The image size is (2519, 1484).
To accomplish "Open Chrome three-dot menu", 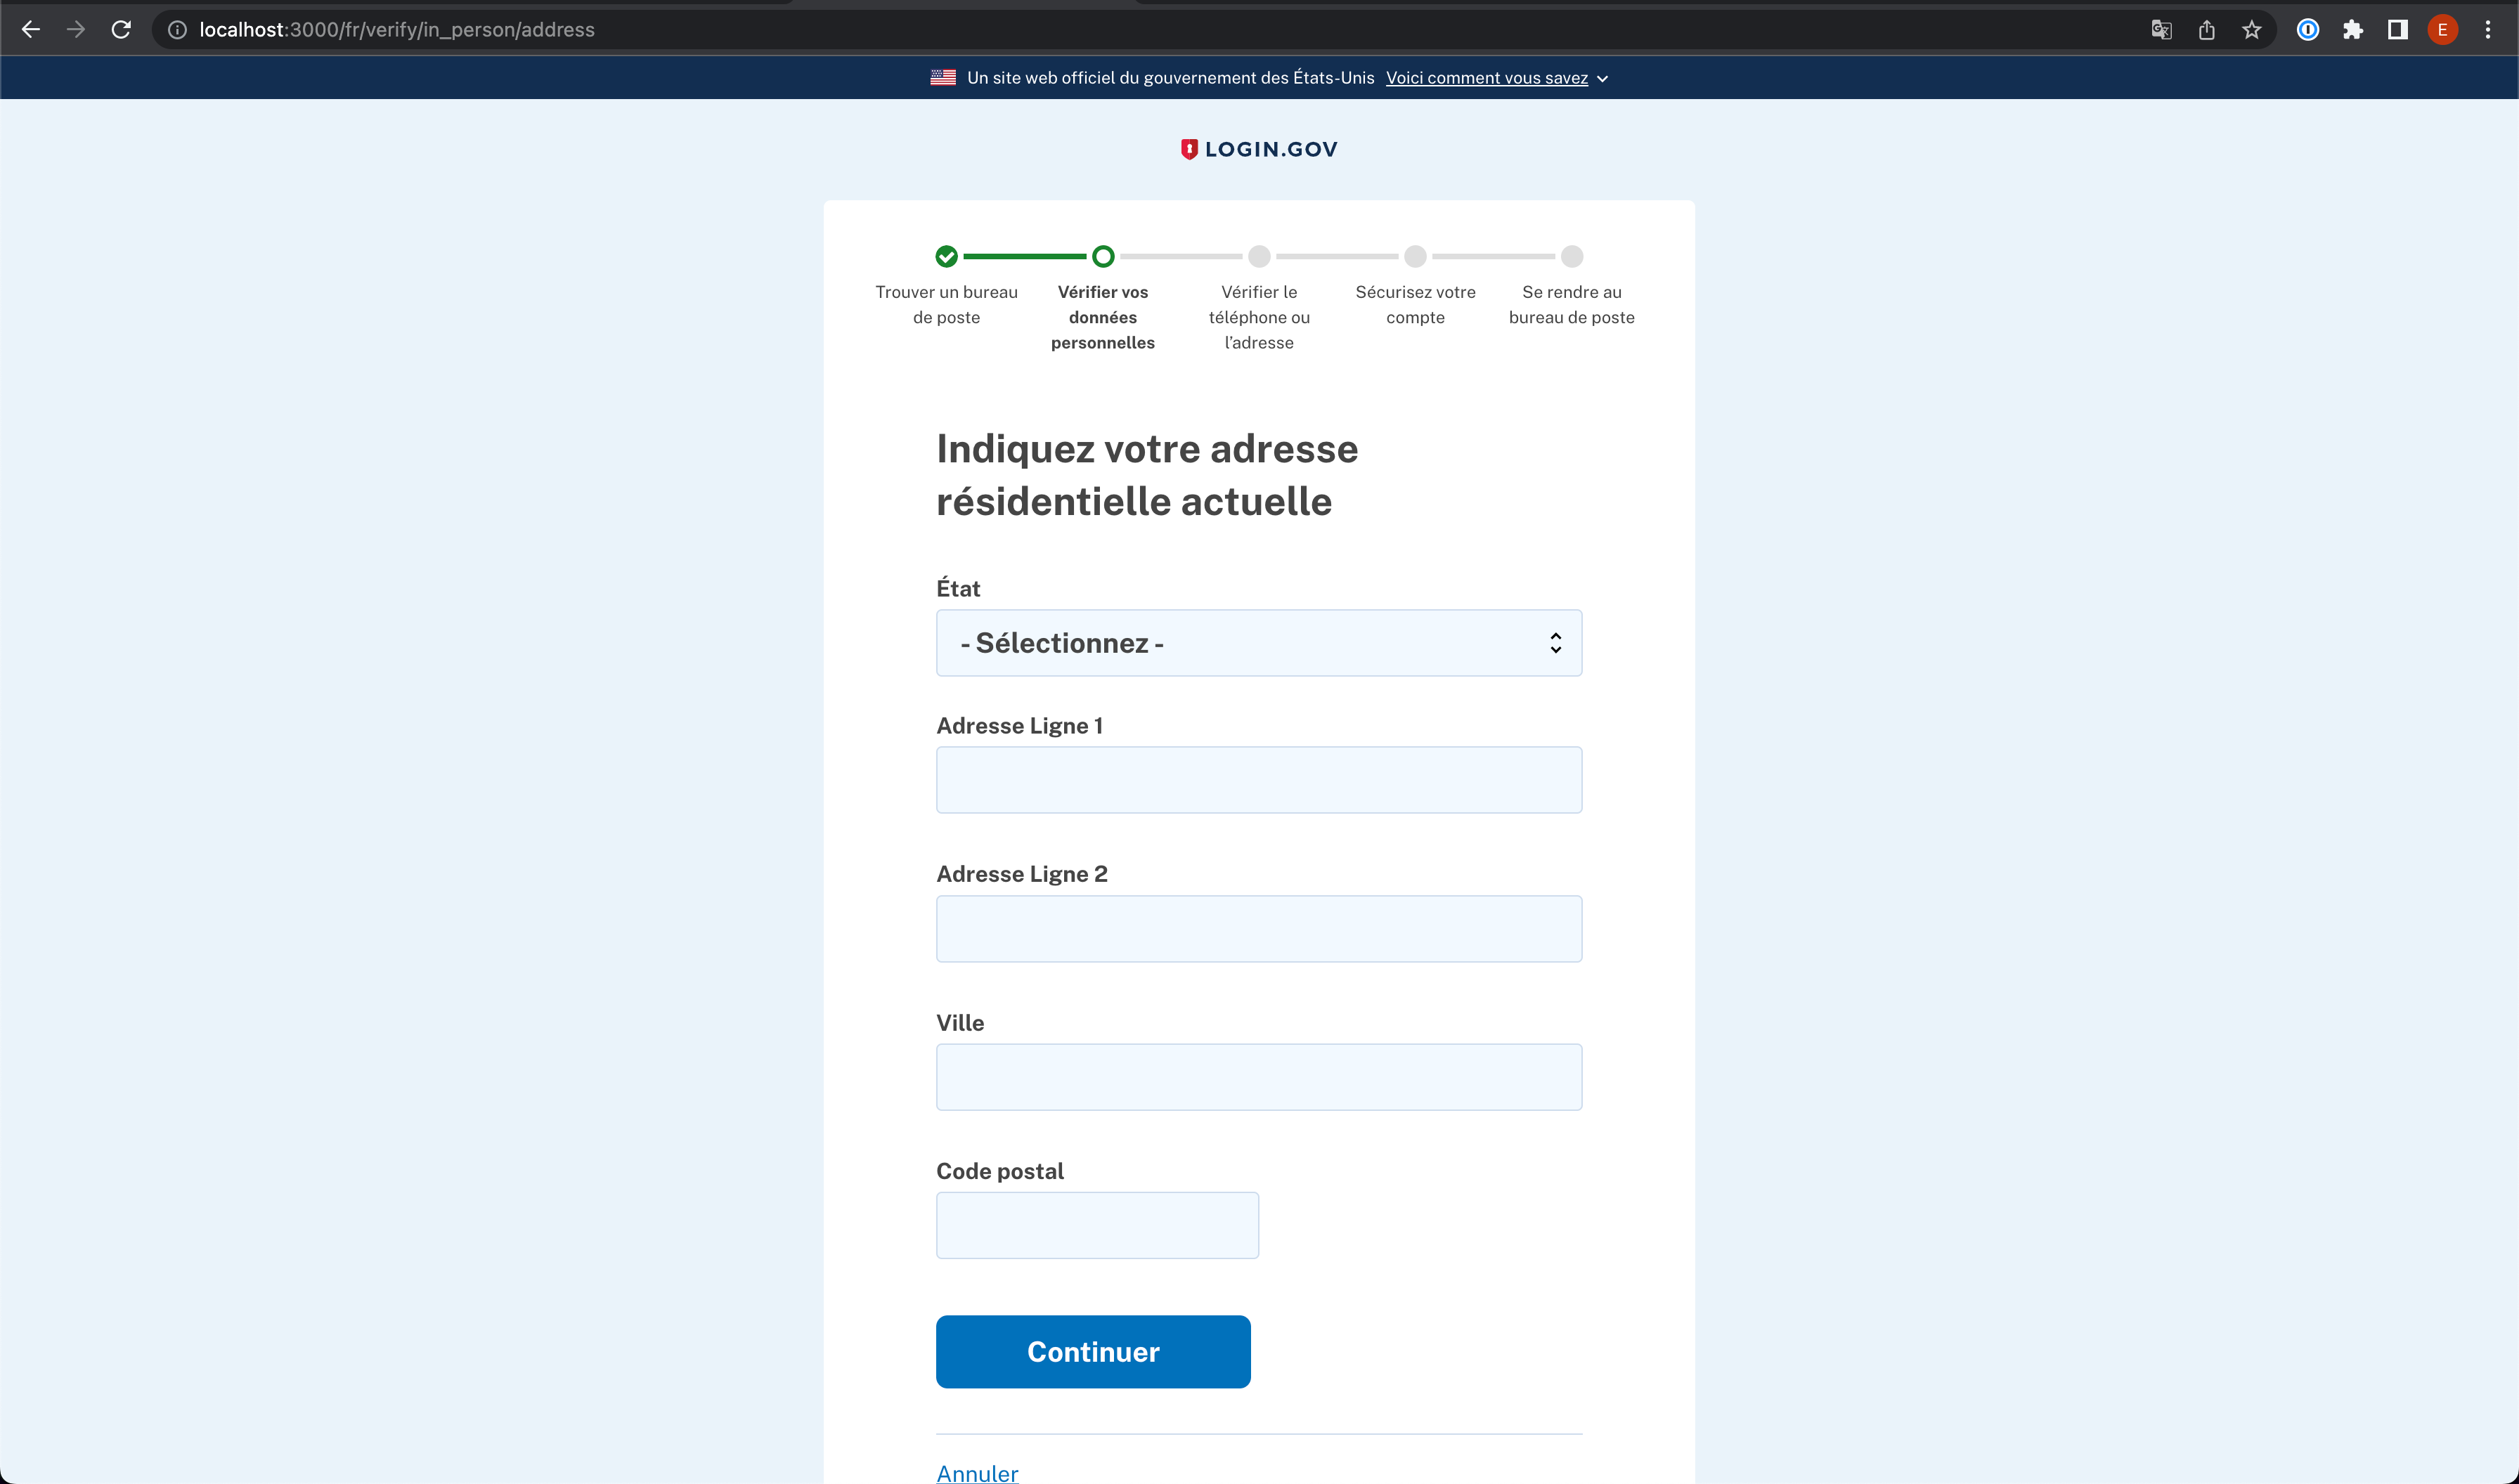I will (2487, 30).
